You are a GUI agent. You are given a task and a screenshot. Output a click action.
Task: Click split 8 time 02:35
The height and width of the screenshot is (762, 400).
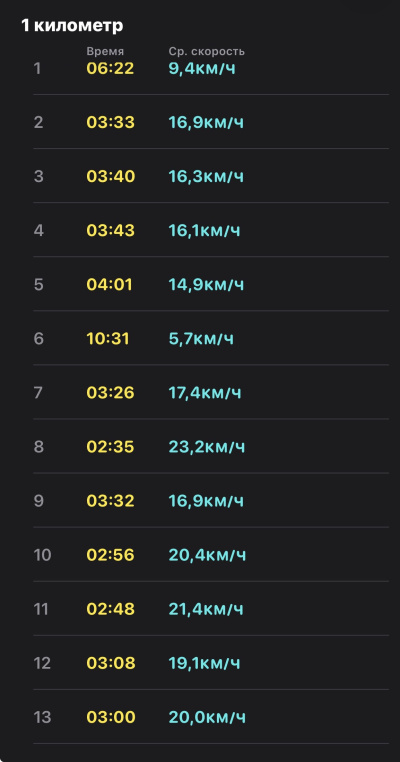click(110, 447)
